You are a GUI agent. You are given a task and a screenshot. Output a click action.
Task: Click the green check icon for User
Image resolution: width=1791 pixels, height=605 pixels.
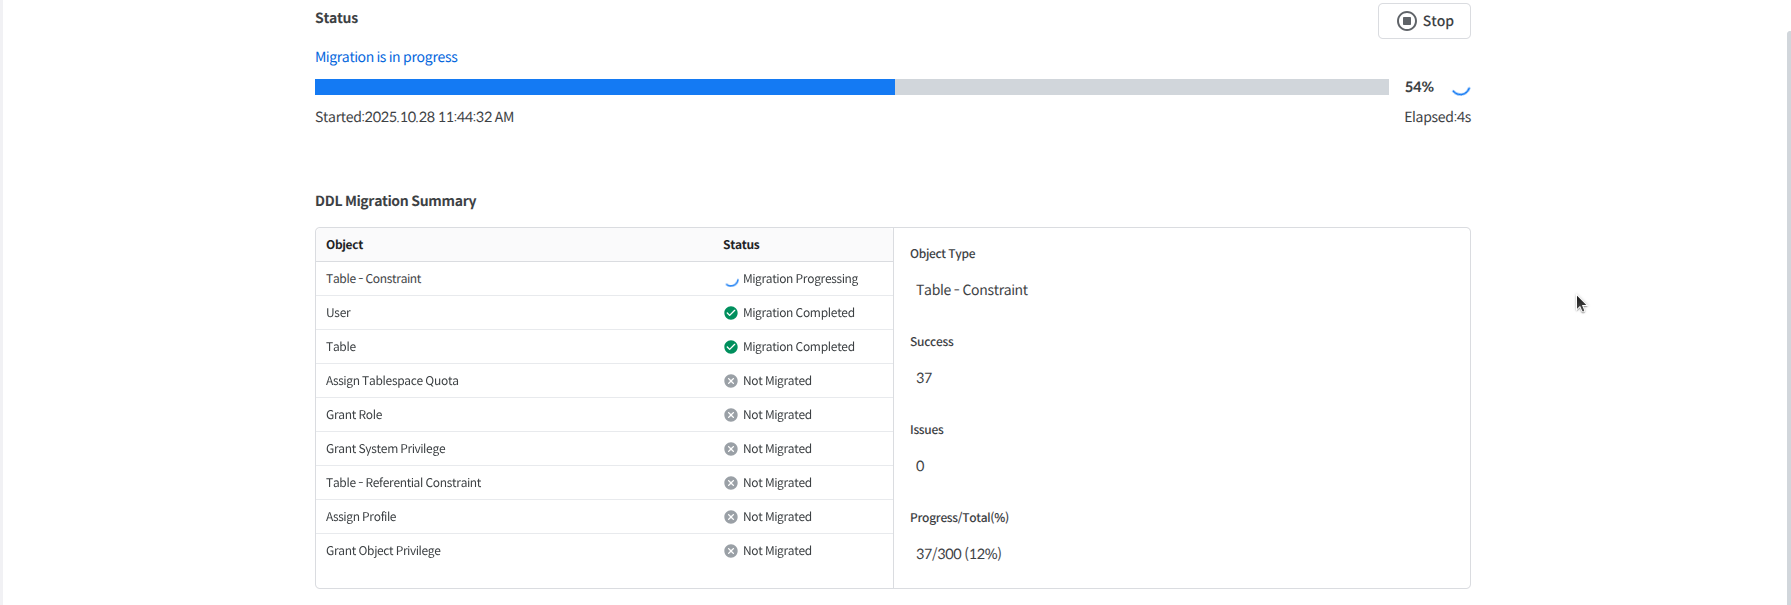tap(731, 313)
